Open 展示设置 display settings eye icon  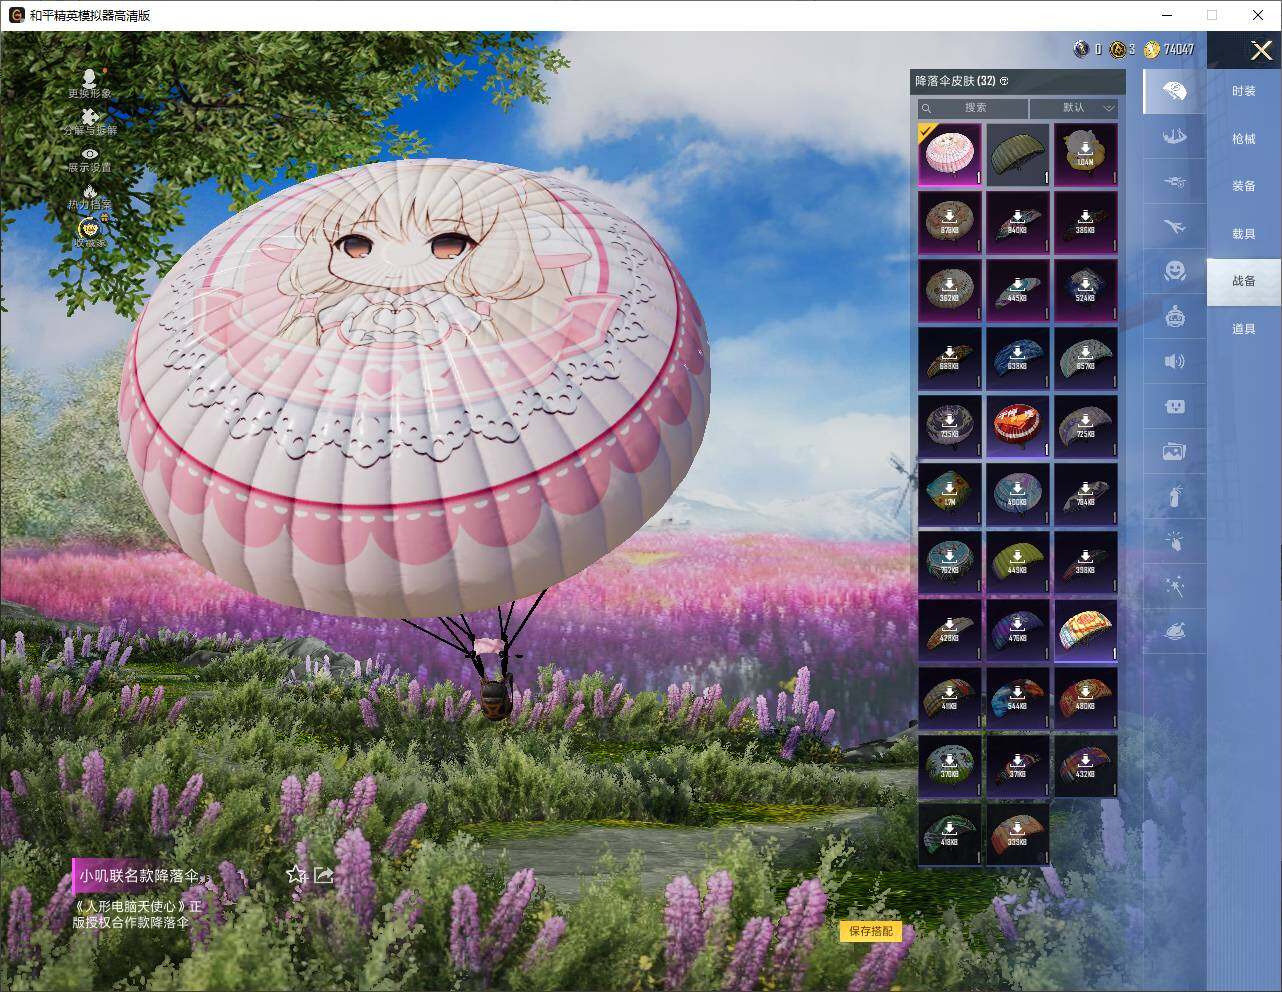(89, 159)
